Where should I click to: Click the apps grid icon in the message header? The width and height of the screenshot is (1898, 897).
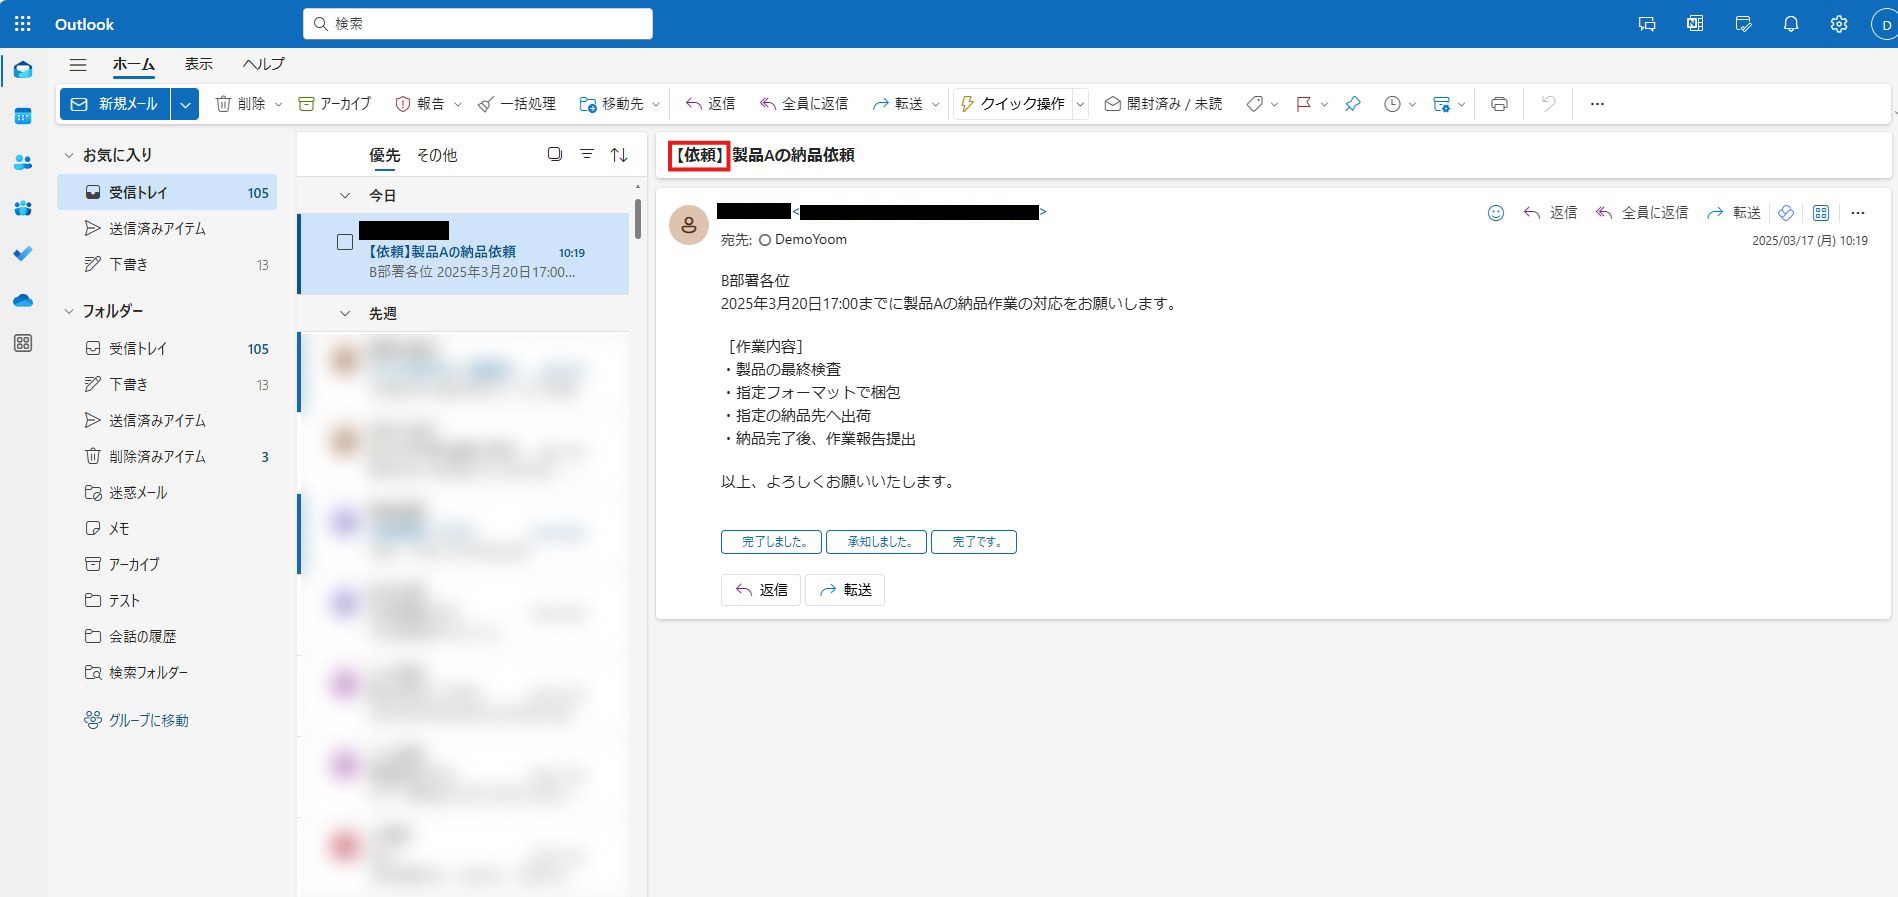pos(1821,213)
